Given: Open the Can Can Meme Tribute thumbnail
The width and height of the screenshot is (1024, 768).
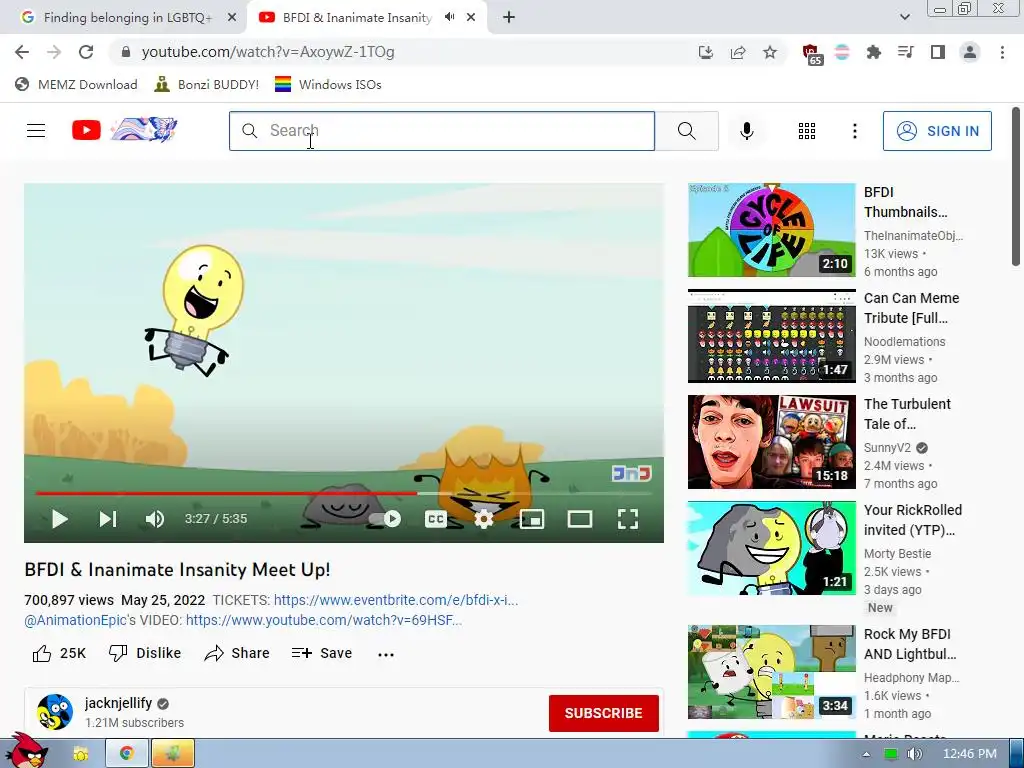Looking at the screenshot, I should coord(771,336).
